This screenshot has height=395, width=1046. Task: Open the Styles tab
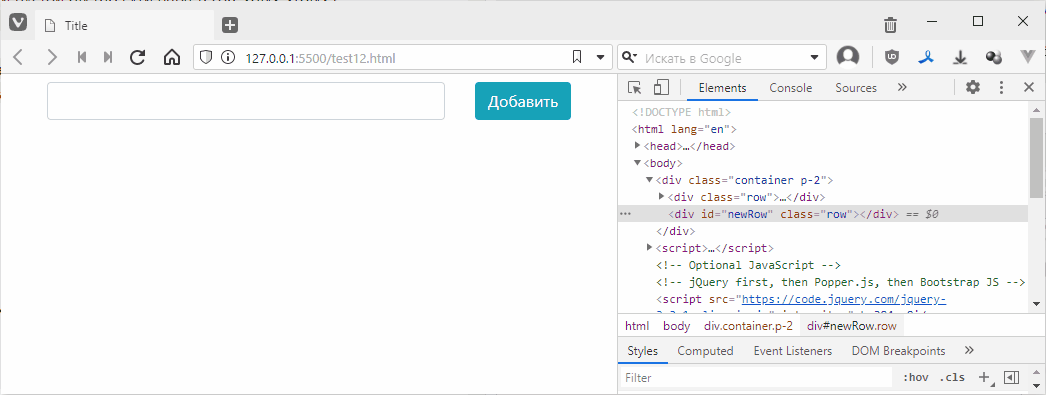pyautogui.click(x=642, y=351)
